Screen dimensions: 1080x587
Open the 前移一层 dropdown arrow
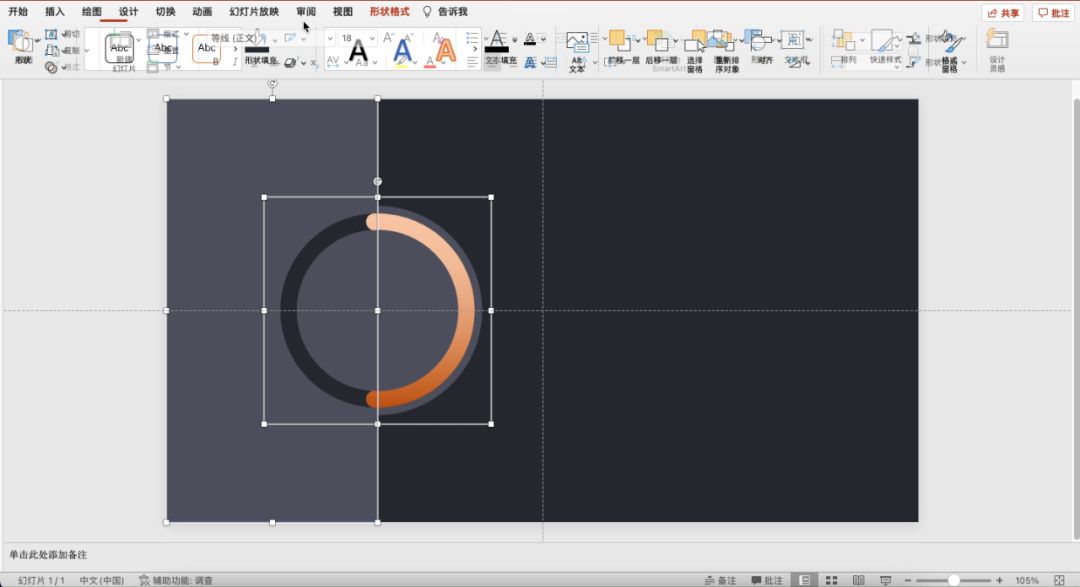pyautogui.click(x=636, y=40)
